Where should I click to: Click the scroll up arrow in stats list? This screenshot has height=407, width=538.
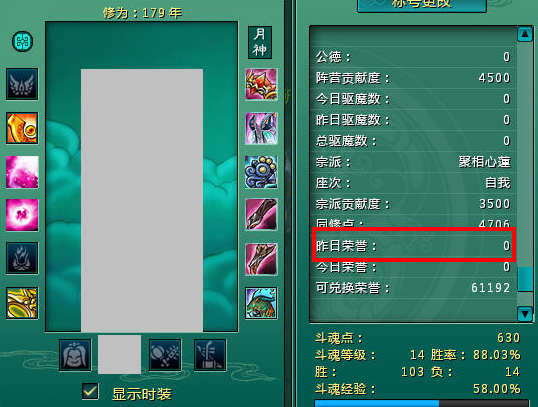(x=525, y=34)
